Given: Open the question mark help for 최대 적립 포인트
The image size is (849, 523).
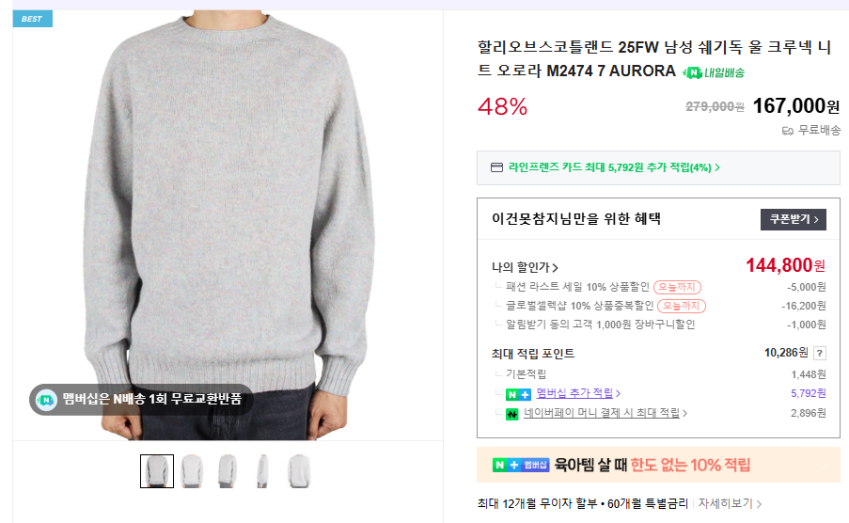Looking at the screenshot, I should coord(820,353).
